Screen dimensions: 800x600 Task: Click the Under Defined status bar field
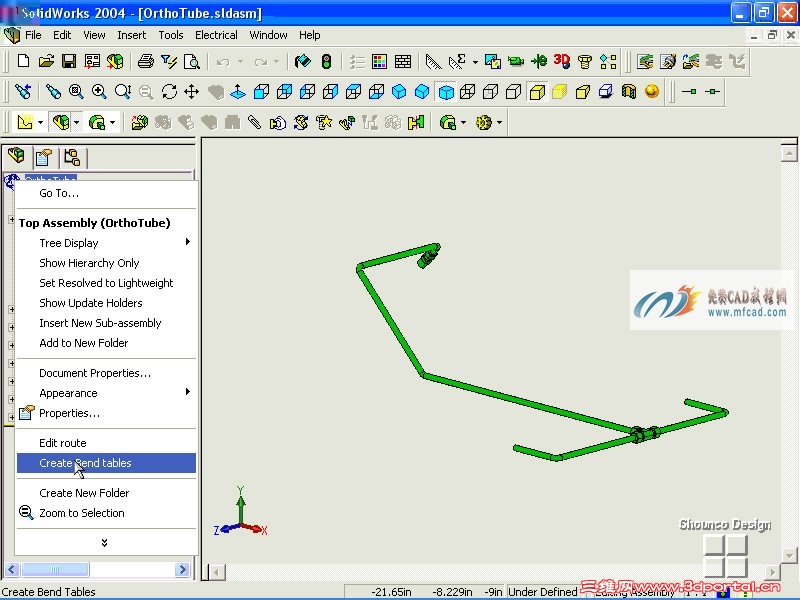[x=542, y=592]
